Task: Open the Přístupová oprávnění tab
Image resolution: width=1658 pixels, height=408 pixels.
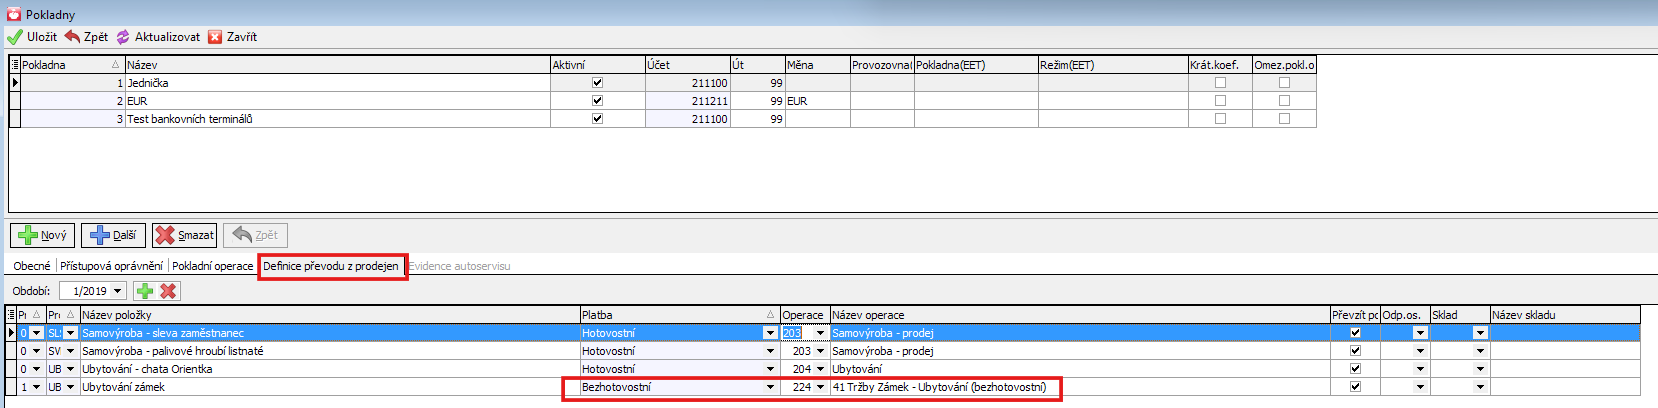Action: [x=111, y=266]
